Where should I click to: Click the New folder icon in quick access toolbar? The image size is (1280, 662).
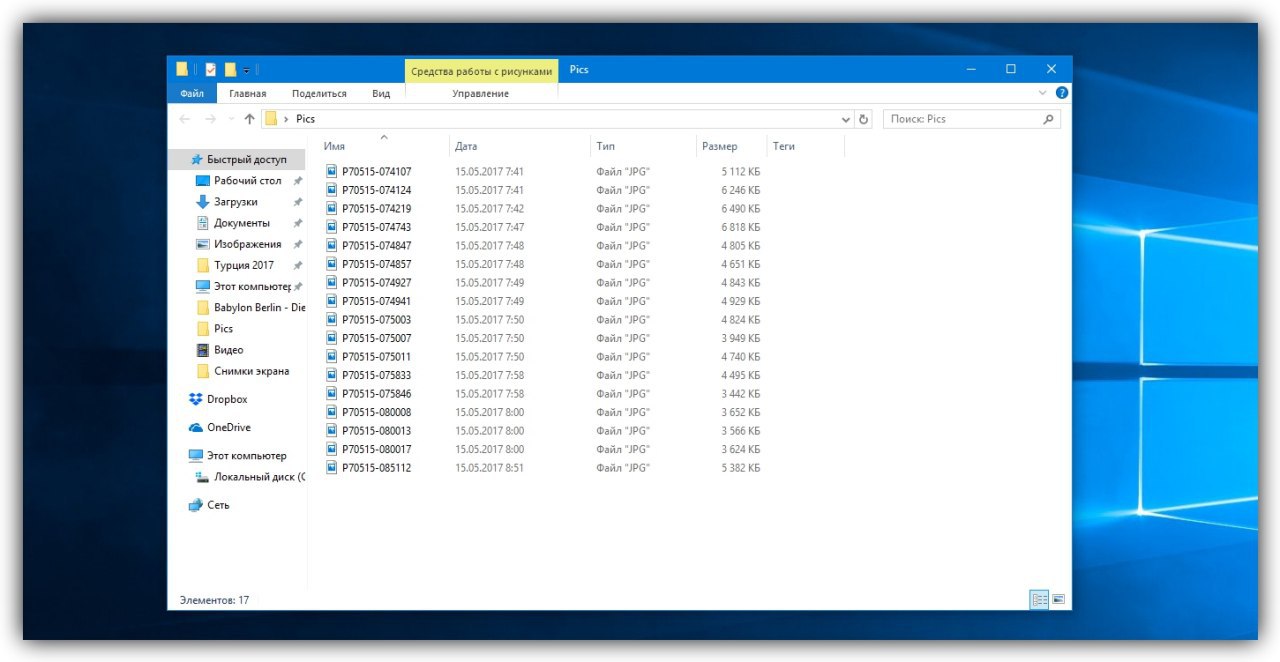(x=230, y=69)
